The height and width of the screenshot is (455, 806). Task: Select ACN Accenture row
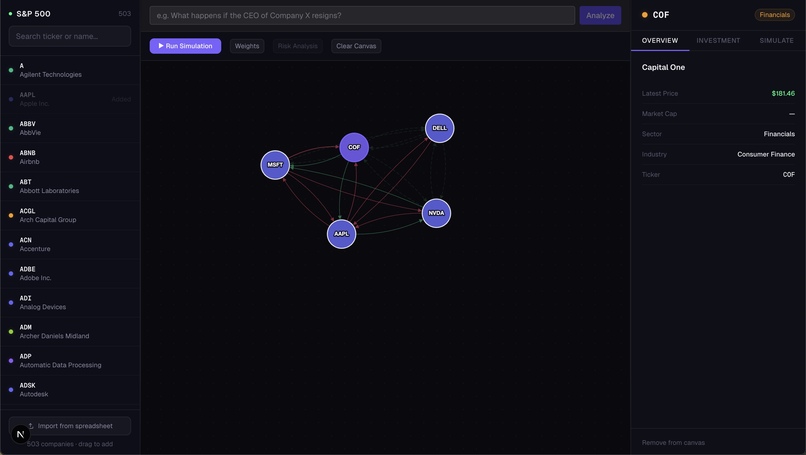tap(70, 244)
